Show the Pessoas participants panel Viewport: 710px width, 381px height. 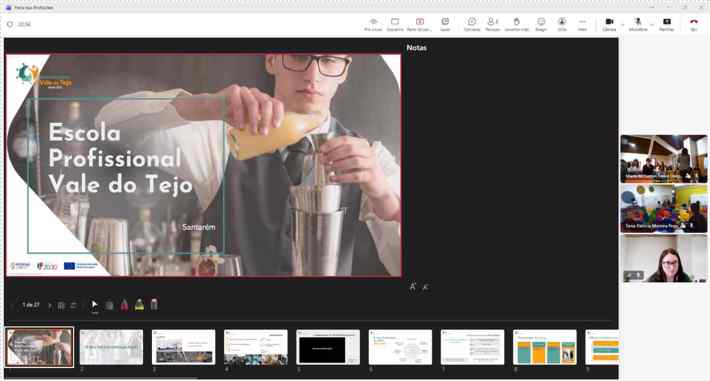pyautogui.click(x=492, y=24)
